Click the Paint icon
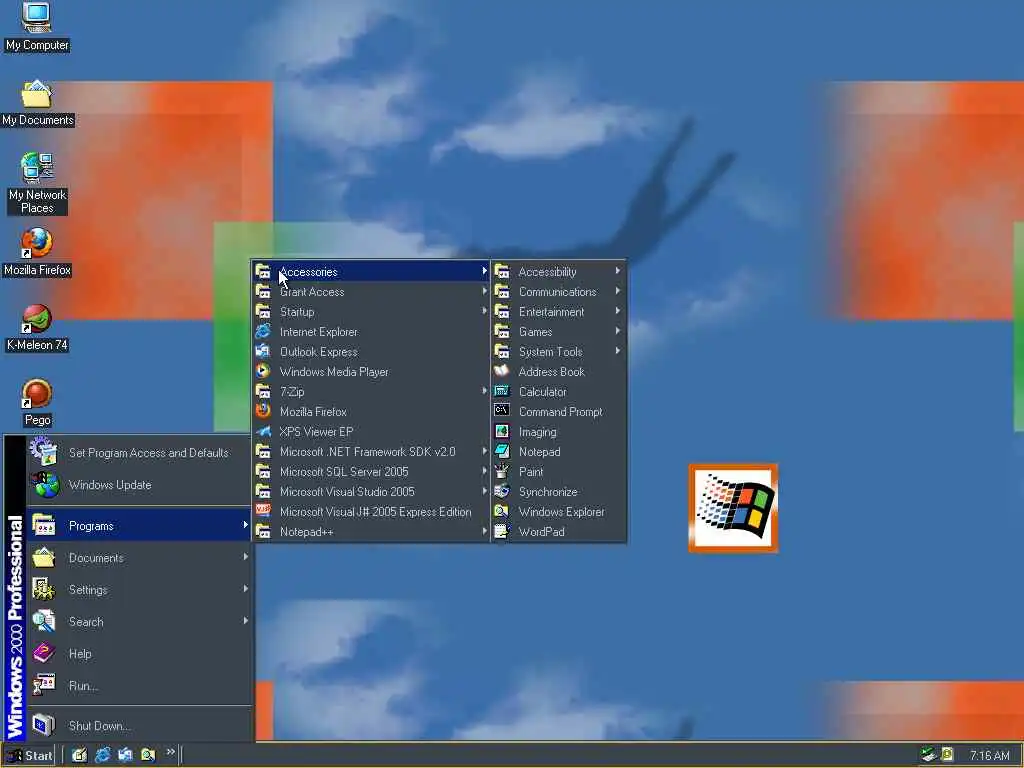The image size is (1024, 768). click(x=502, y=471)
